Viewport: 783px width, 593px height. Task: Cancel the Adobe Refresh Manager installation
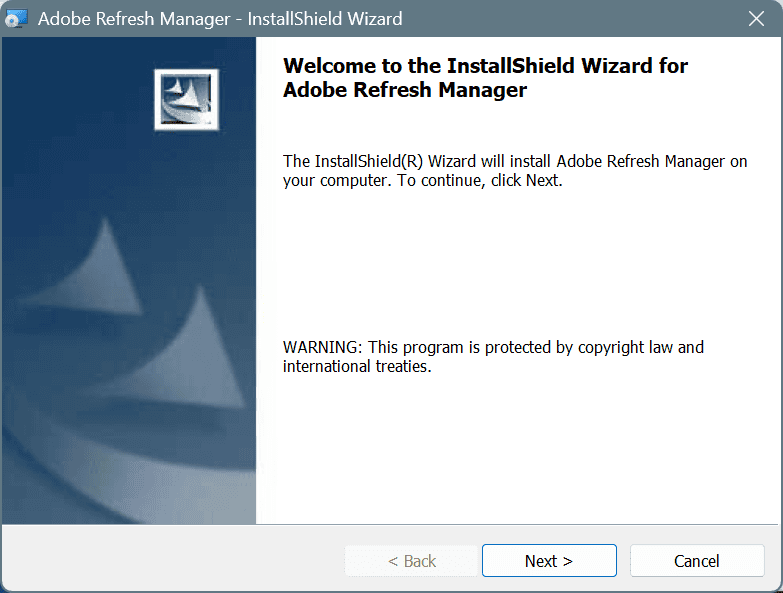click(x=697, y=561)
